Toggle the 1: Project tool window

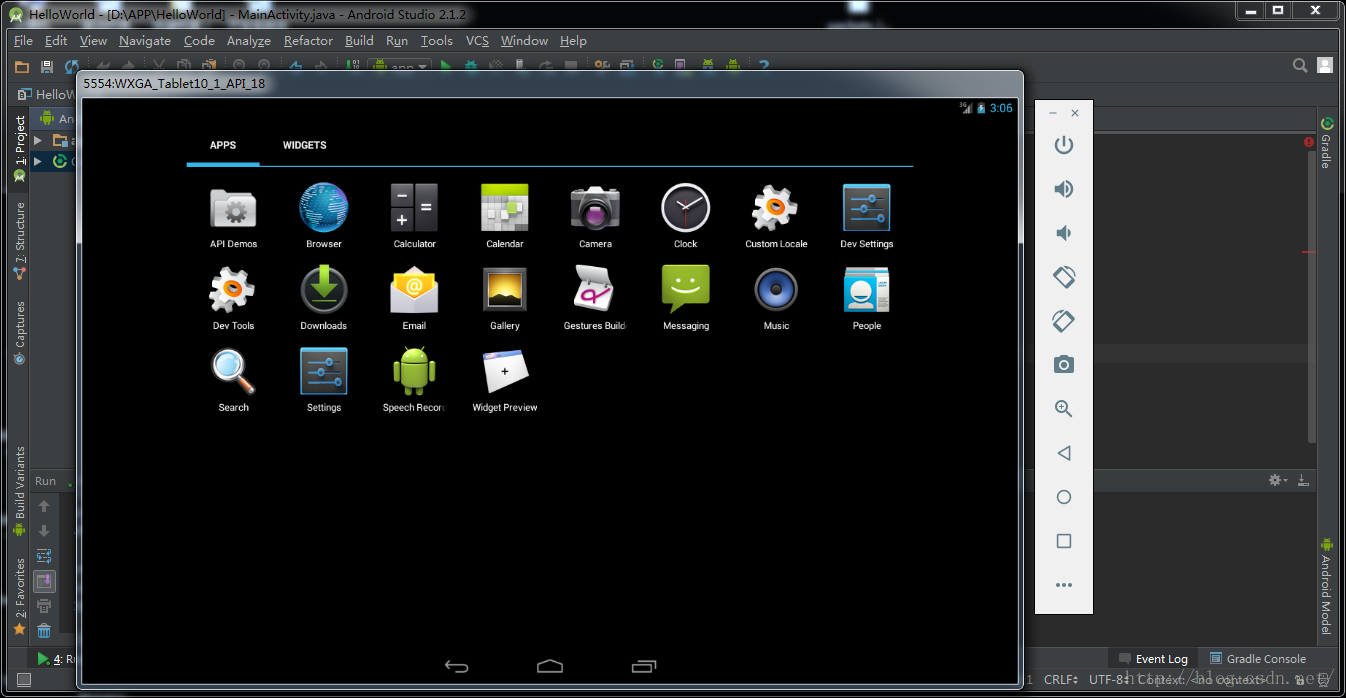click(19, 148)
